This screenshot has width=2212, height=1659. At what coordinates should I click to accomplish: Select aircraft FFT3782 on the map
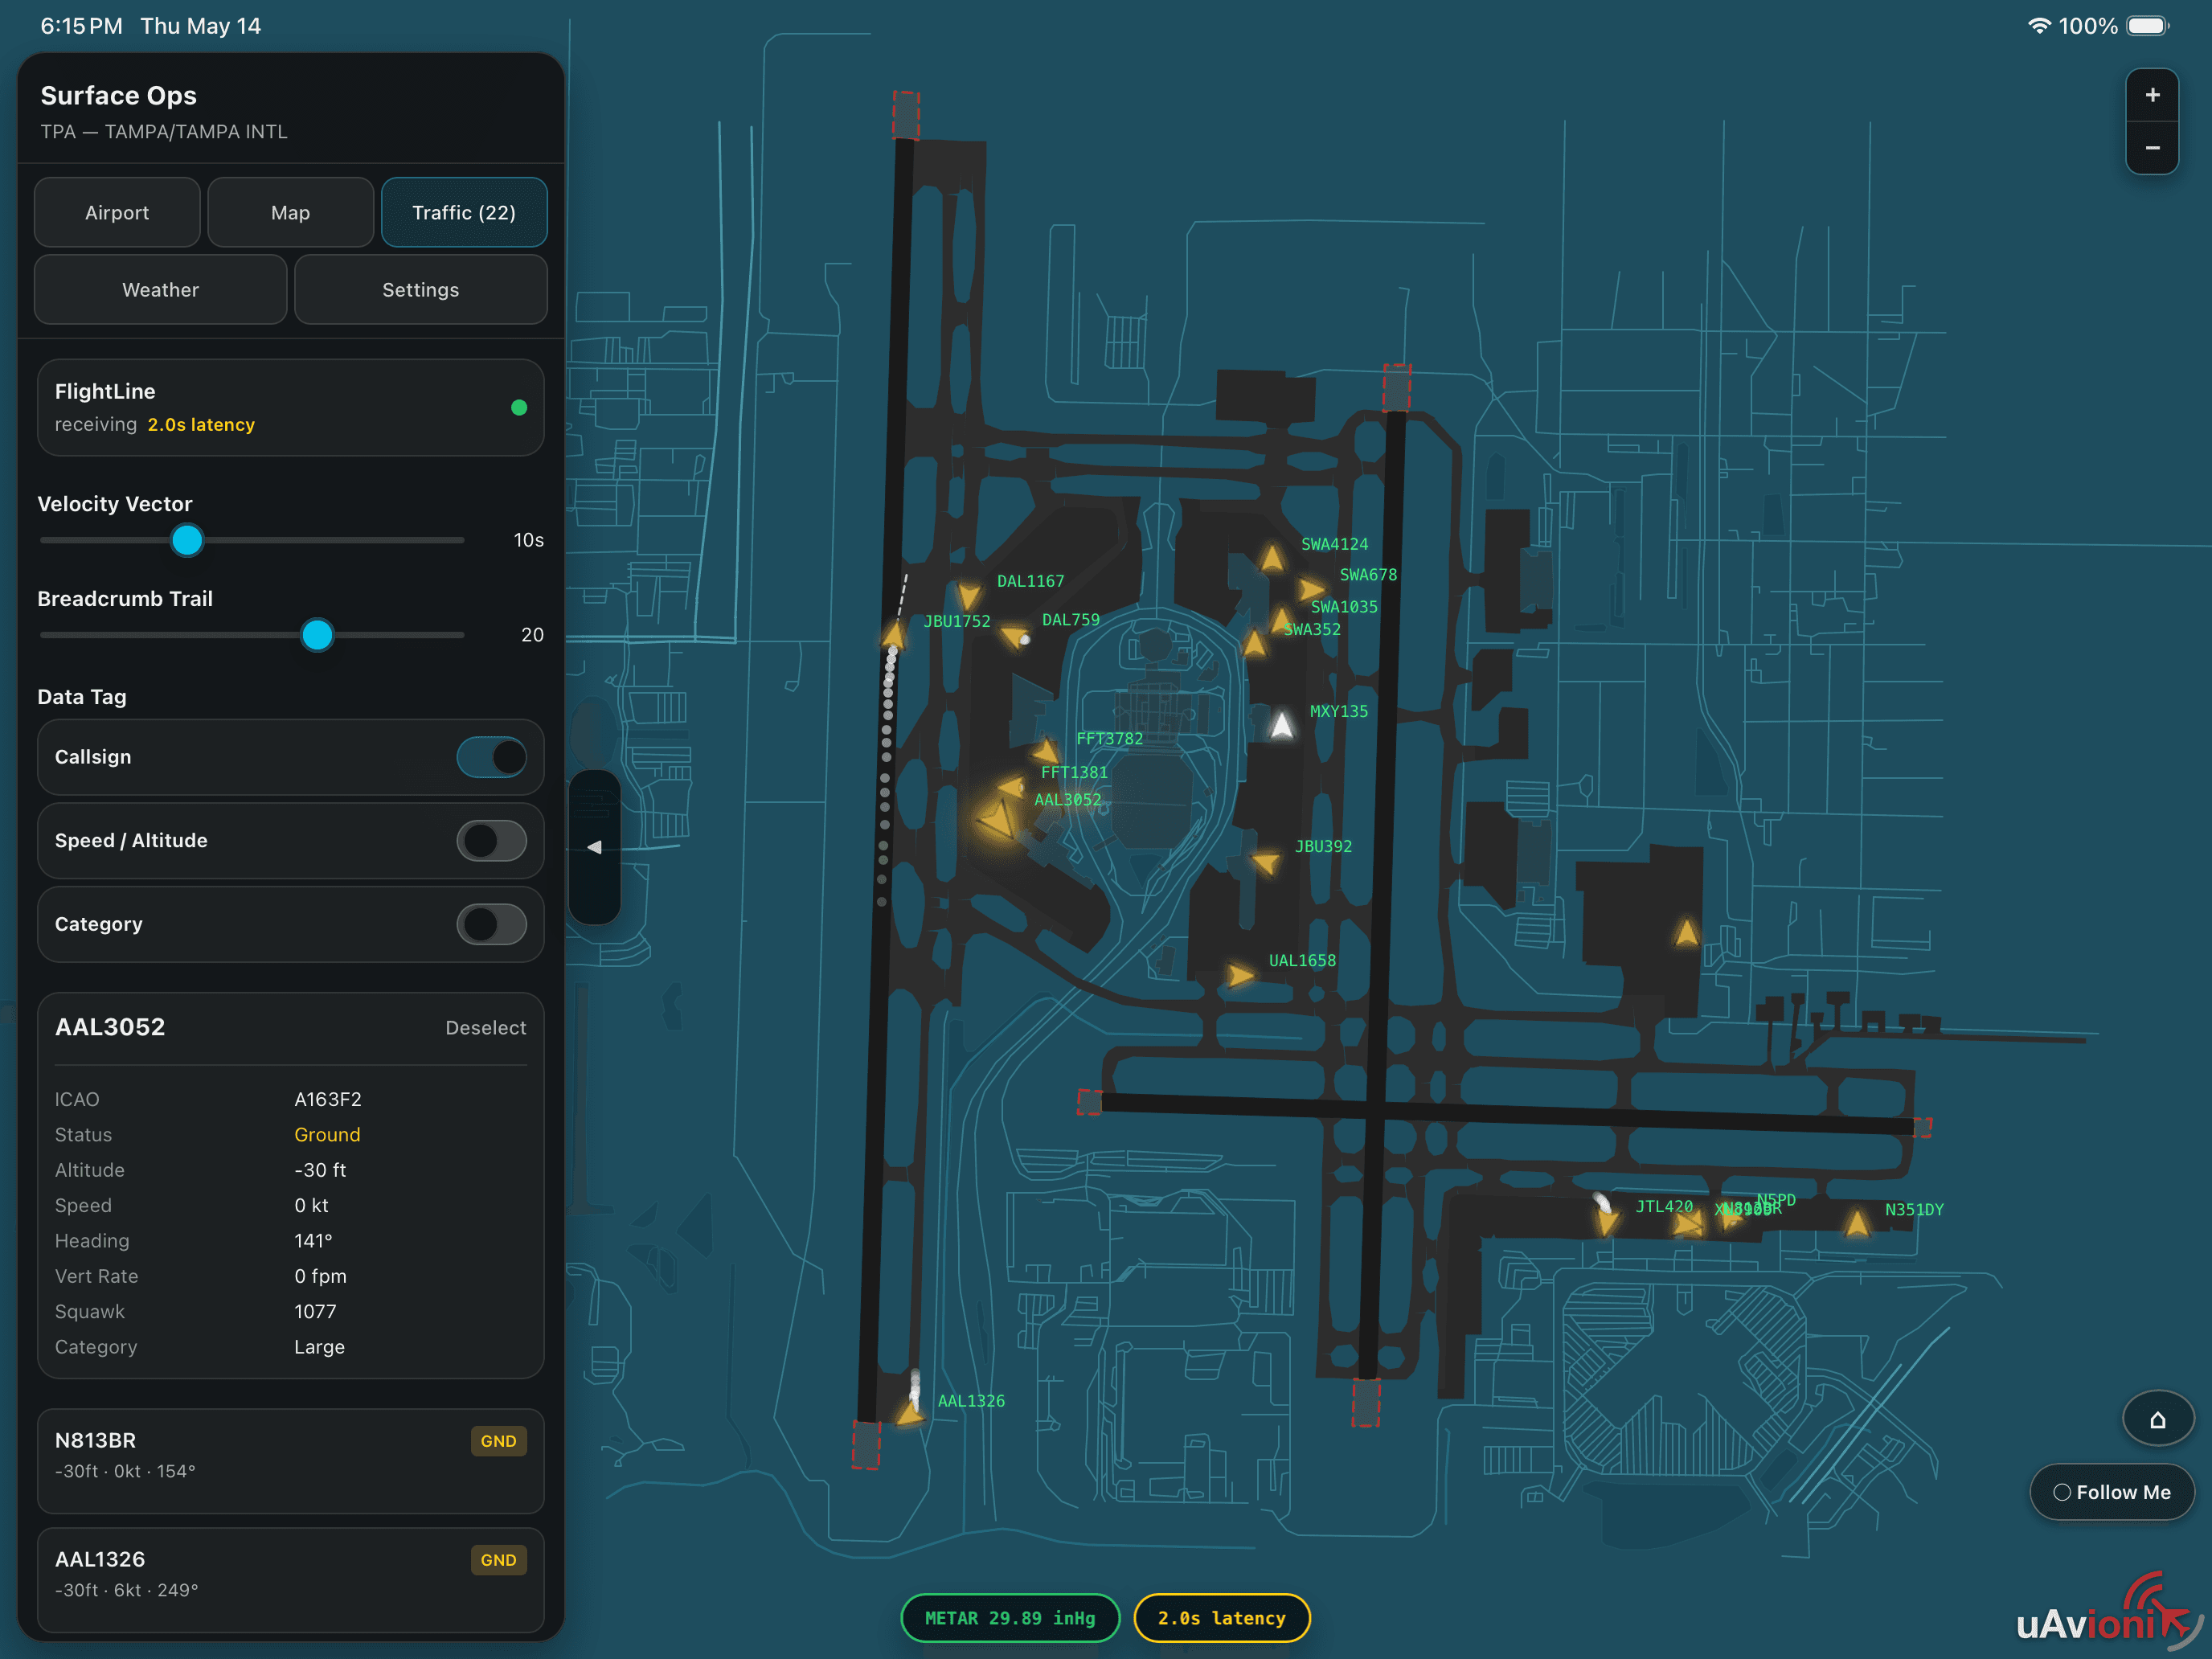(x=1045, y=750)
